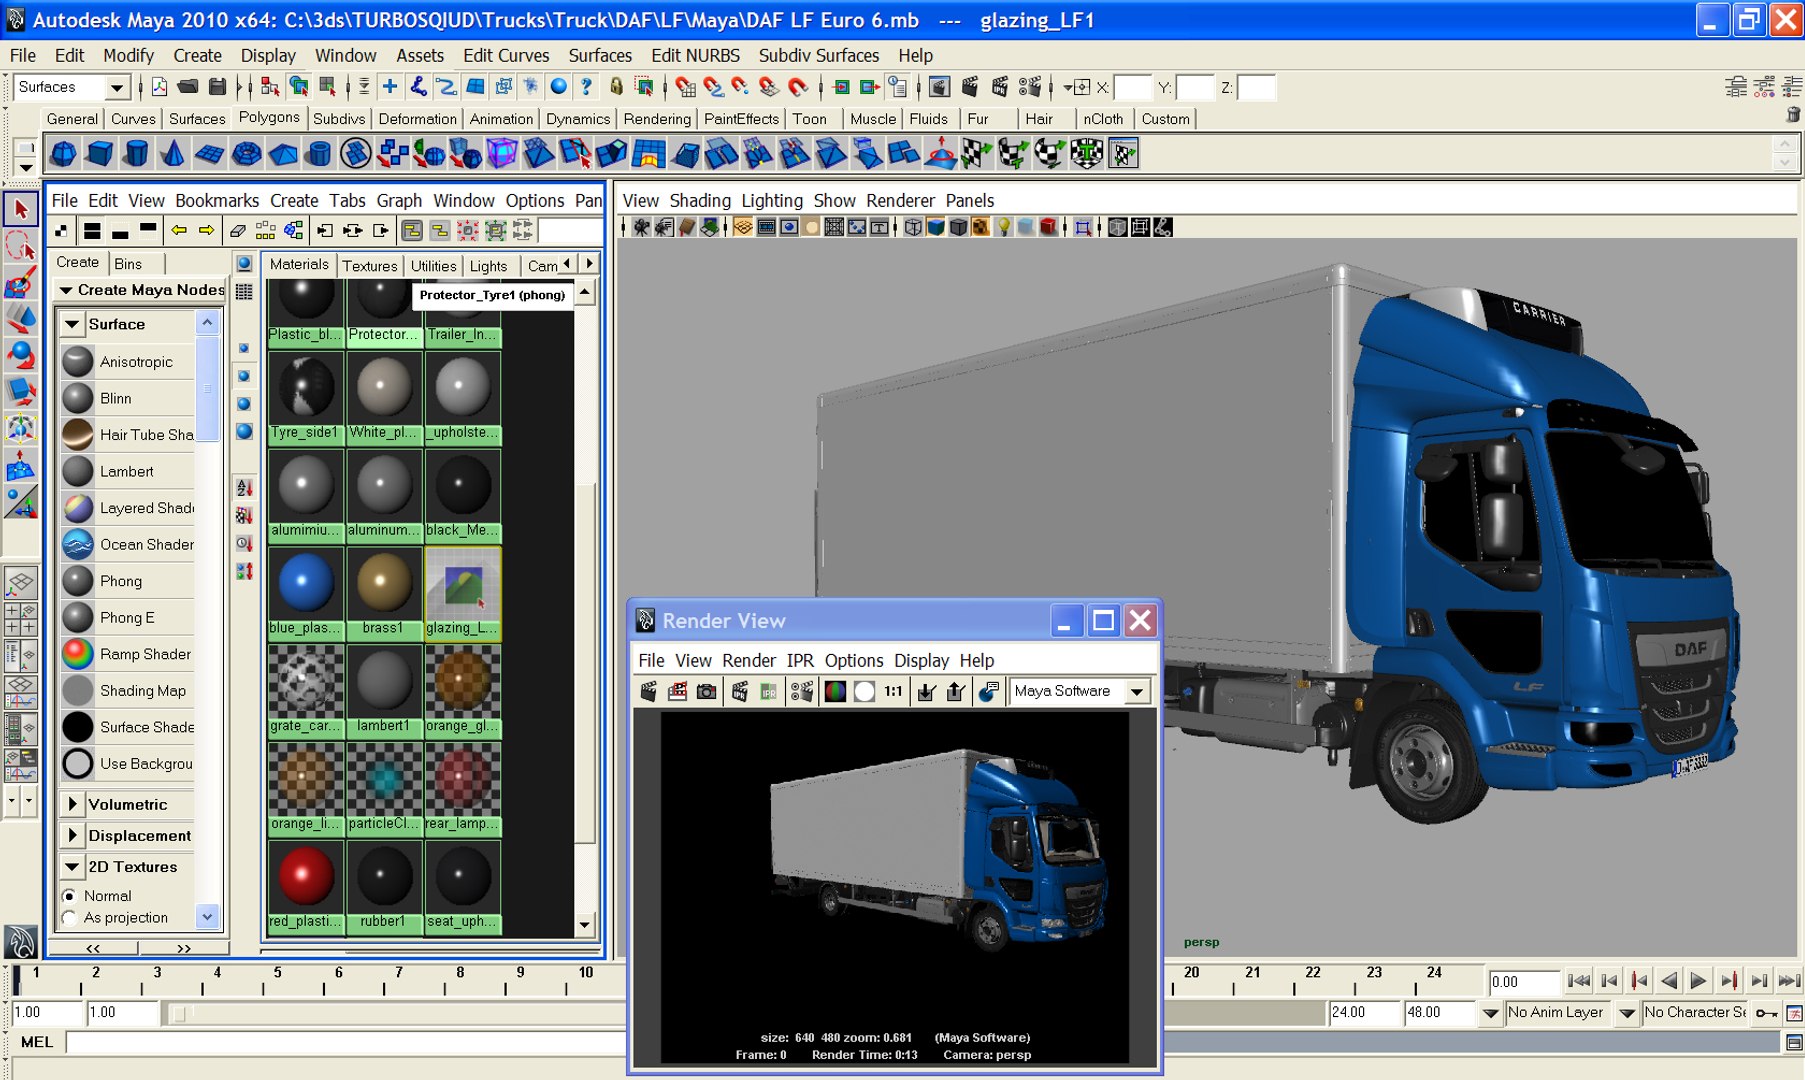Open Render View's IPR menu
This screenshot has width=1805, height=1080.
[x=800, y=661]
